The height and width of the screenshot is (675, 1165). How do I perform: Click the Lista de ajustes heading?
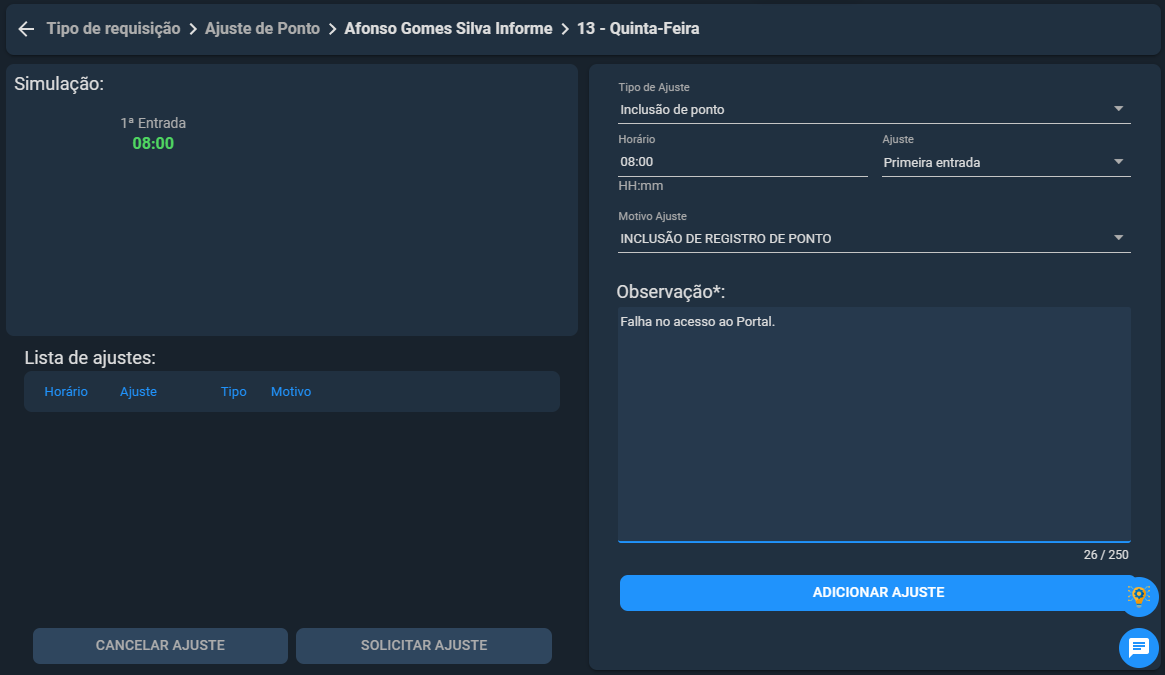[x=90, y=358]
